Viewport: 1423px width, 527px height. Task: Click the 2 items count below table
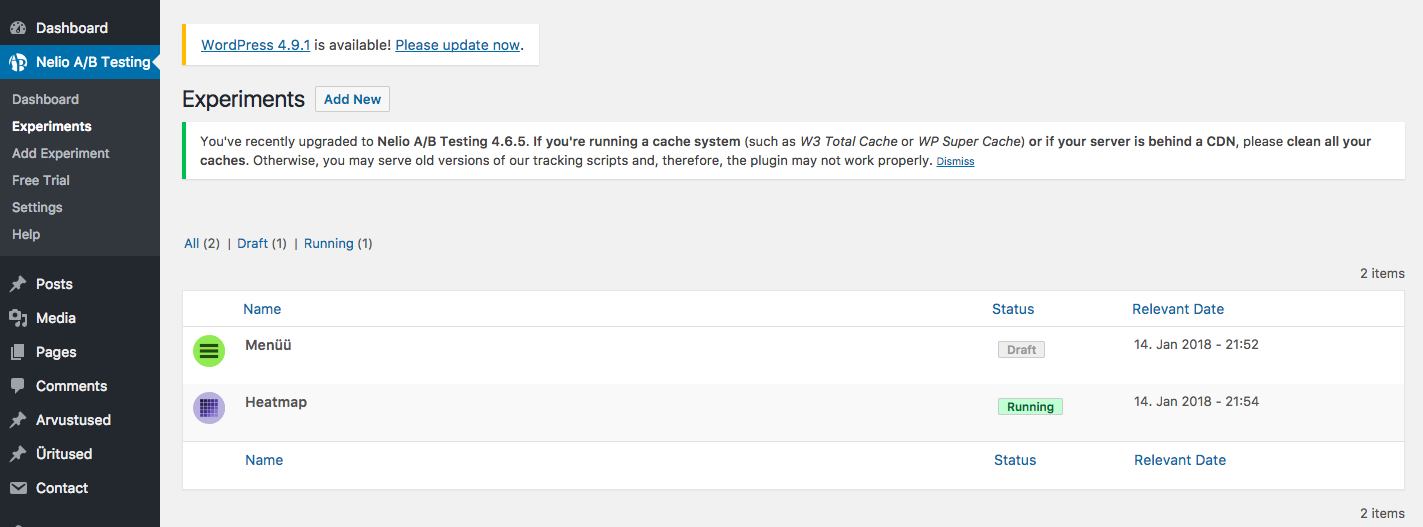coord(1382,513)
